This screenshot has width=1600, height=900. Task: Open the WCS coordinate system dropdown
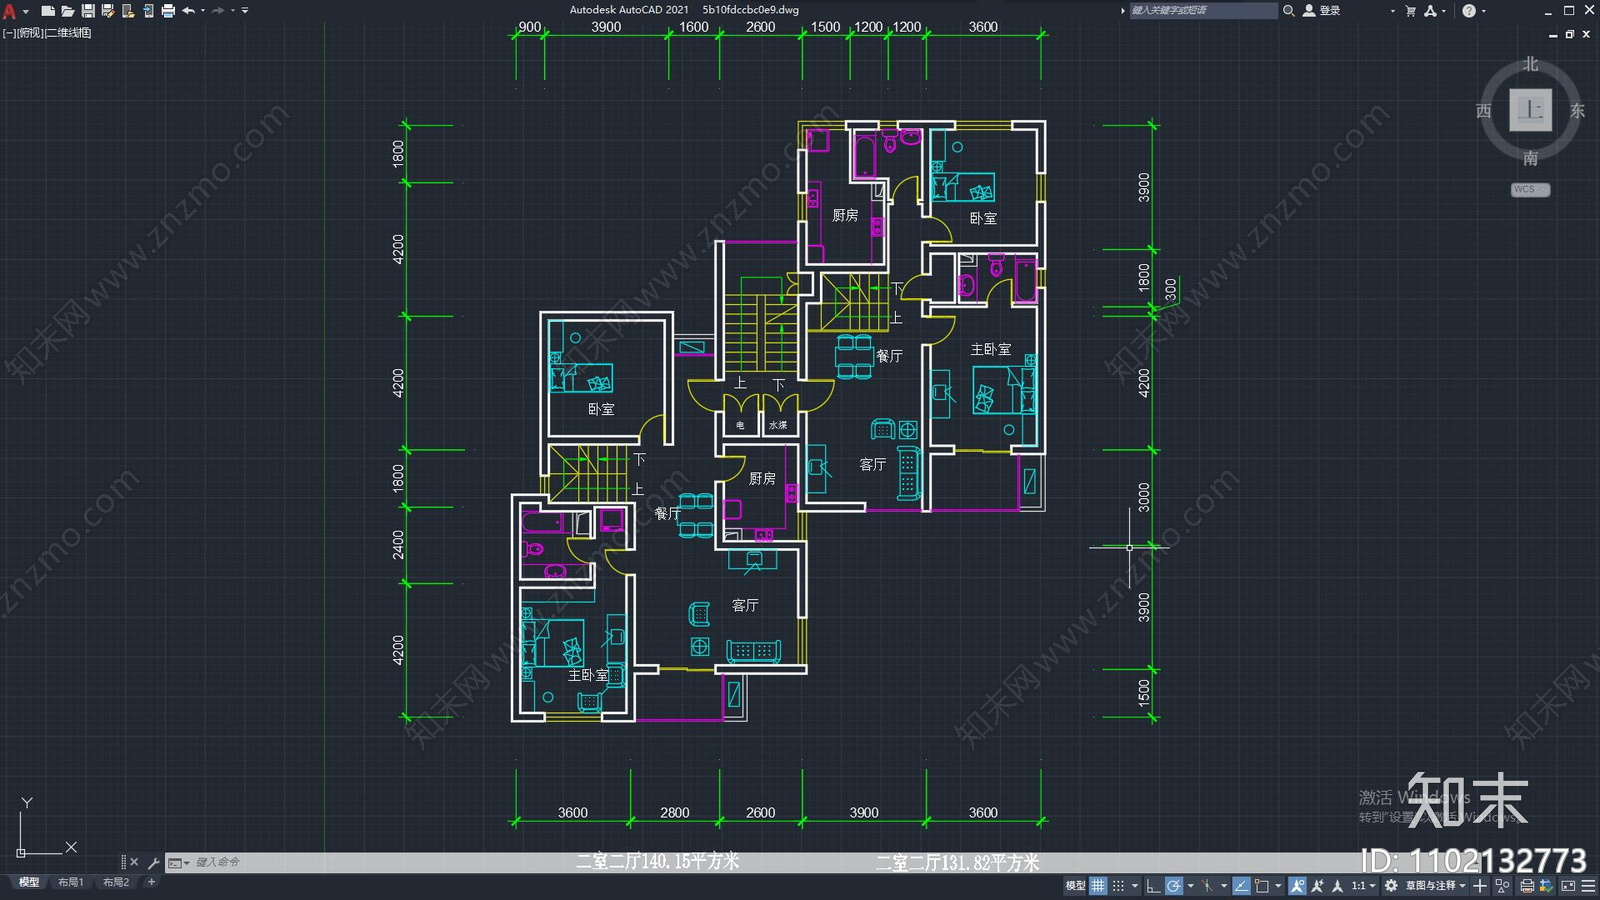tap(1530, 189)
